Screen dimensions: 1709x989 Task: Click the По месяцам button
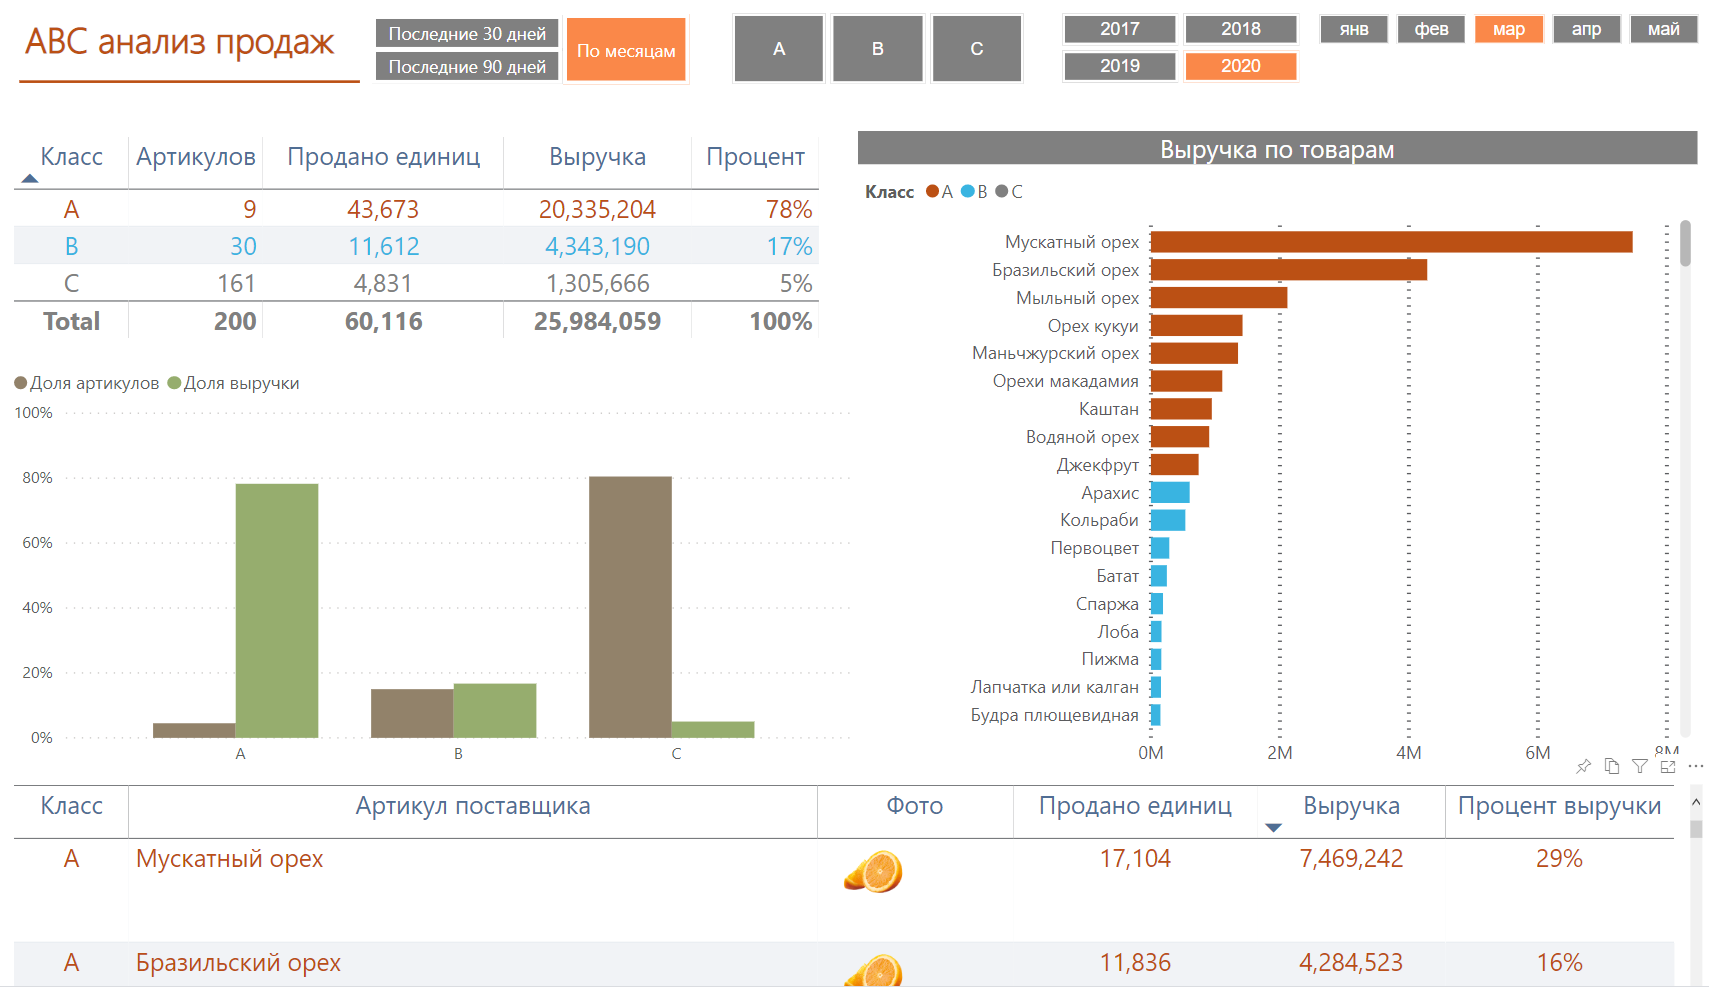(626, 50)
